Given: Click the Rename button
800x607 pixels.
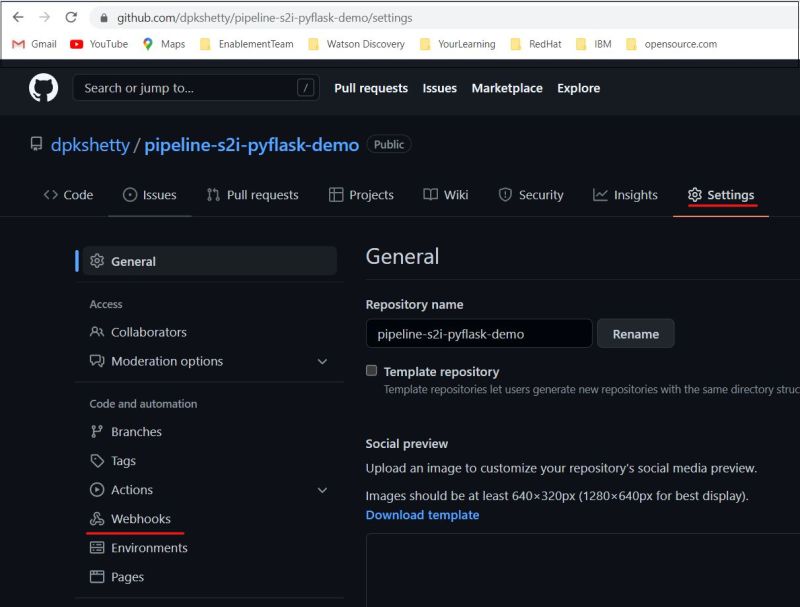Looking at the screenshot, I should click(635, 333).
